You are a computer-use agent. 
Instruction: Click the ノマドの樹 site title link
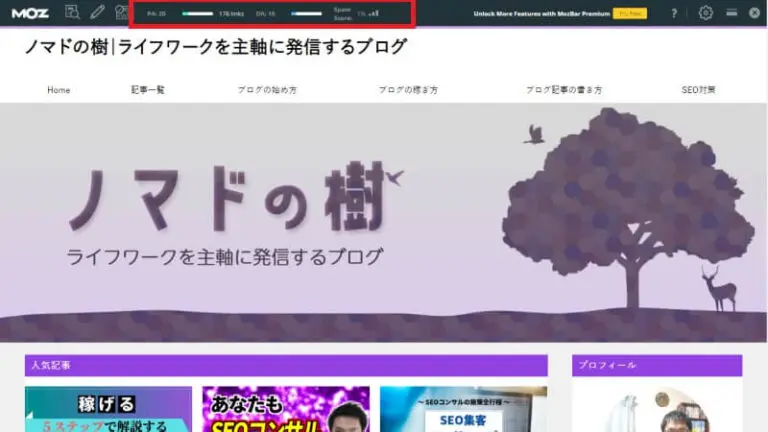(216, 47)
